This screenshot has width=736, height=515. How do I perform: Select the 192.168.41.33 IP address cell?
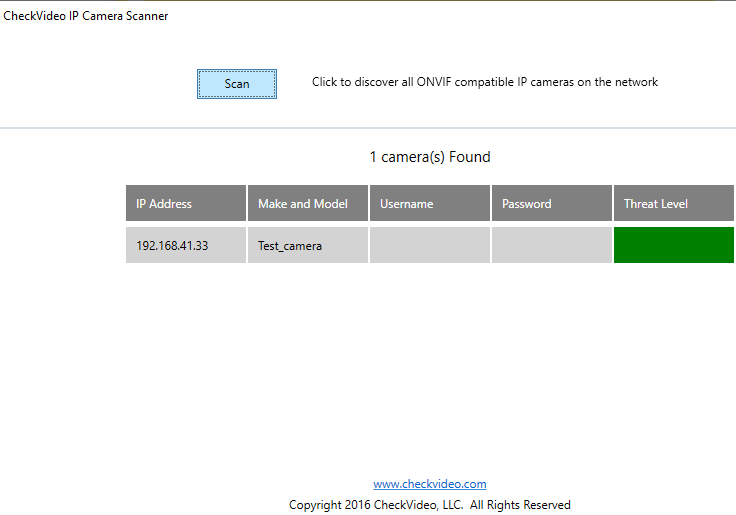[186, 245]
